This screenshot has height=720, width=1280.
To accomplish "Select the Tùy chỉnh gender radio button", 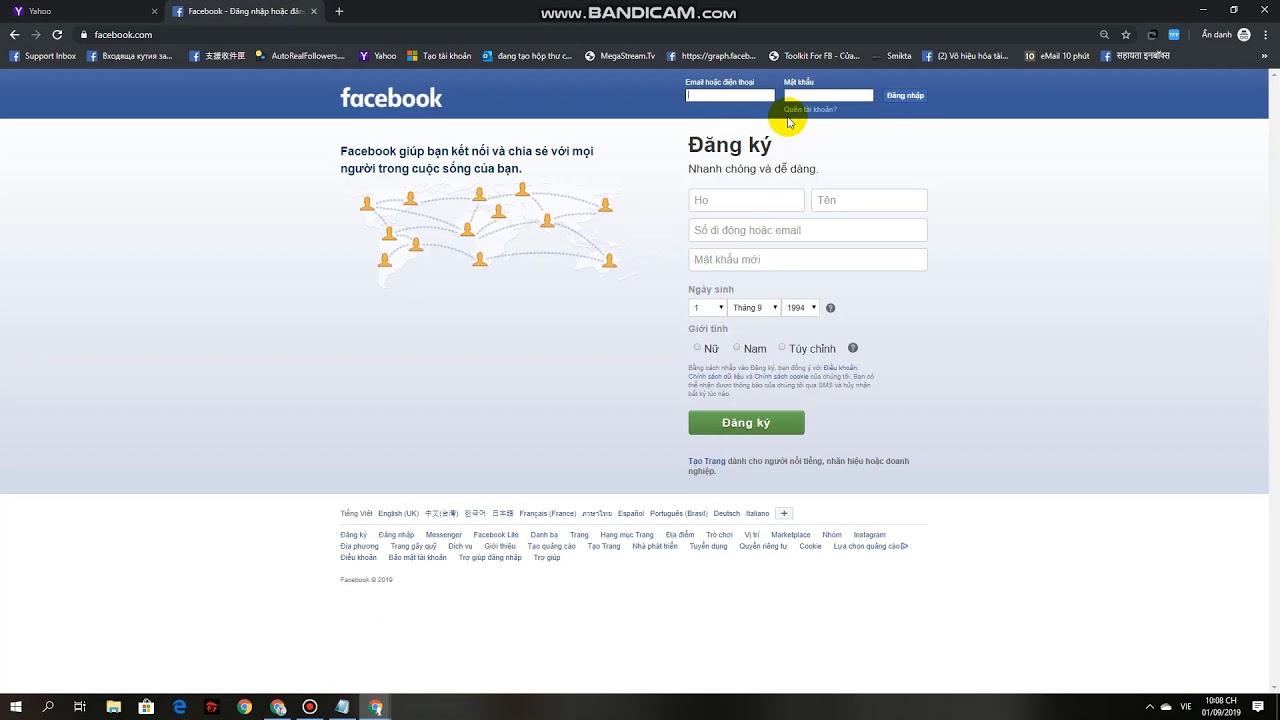I will pos(782,347).
